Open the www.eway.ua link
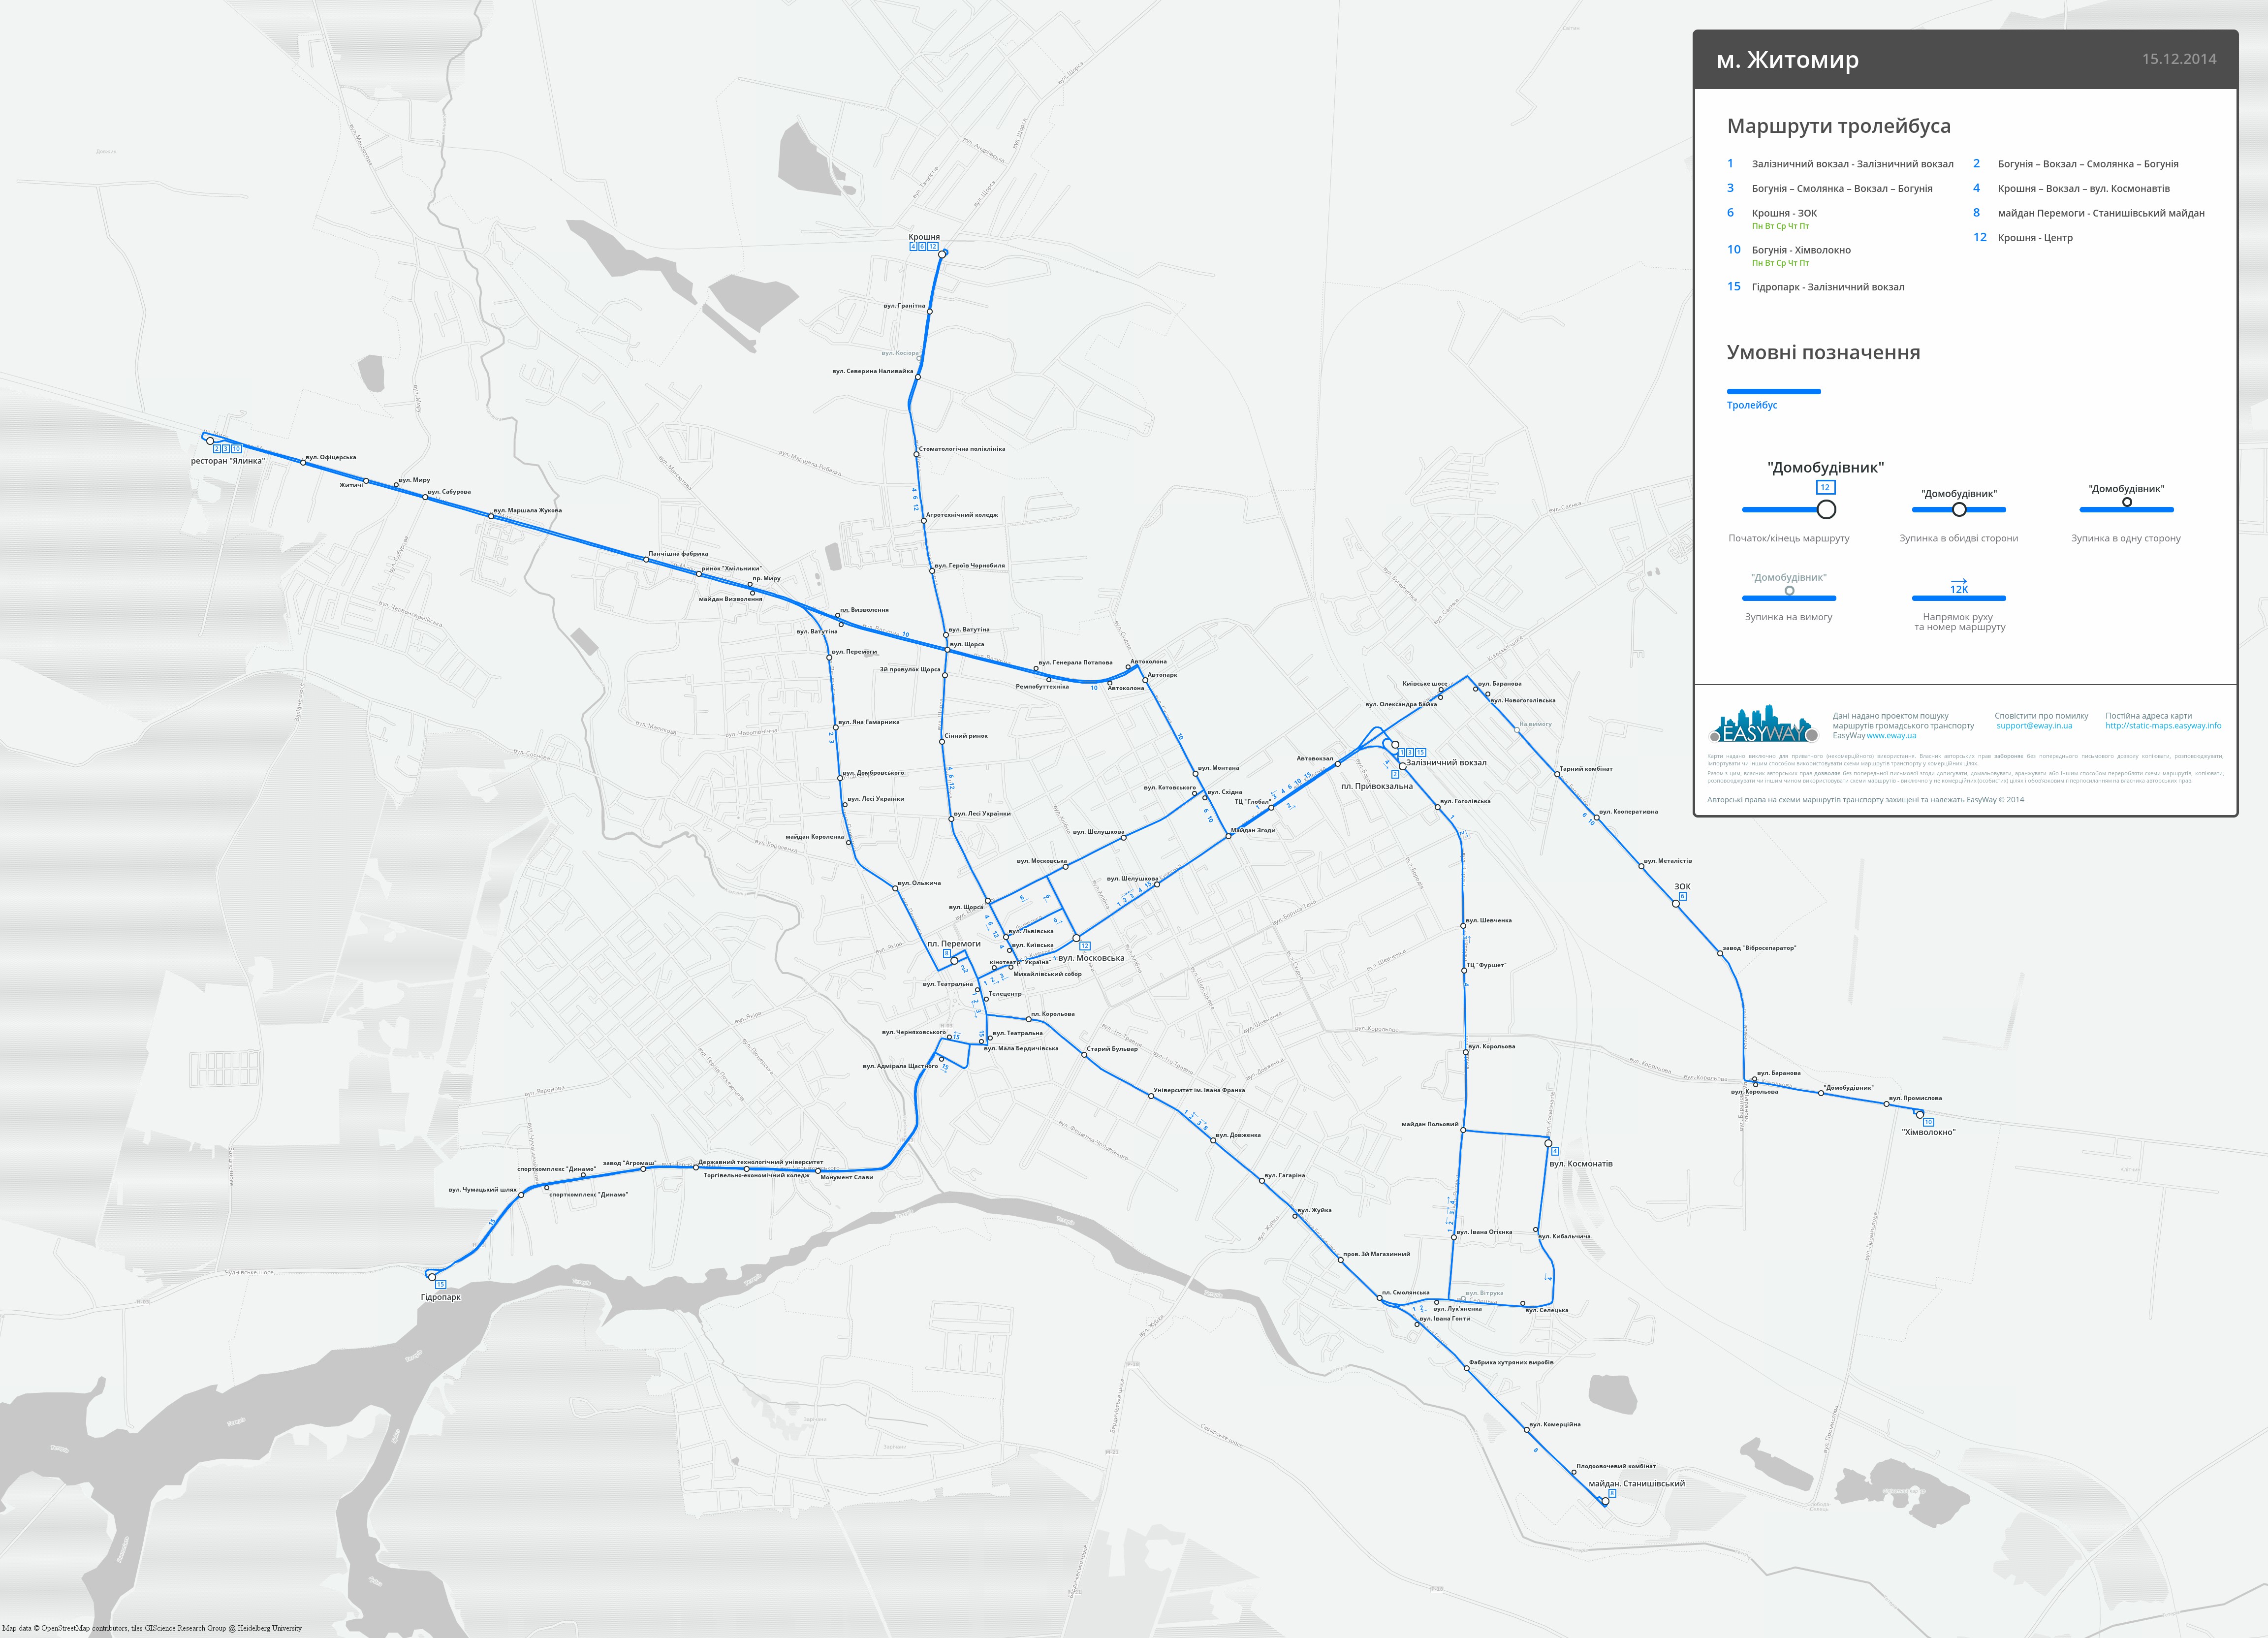2268x1638 pixels. pos(1891,736)
